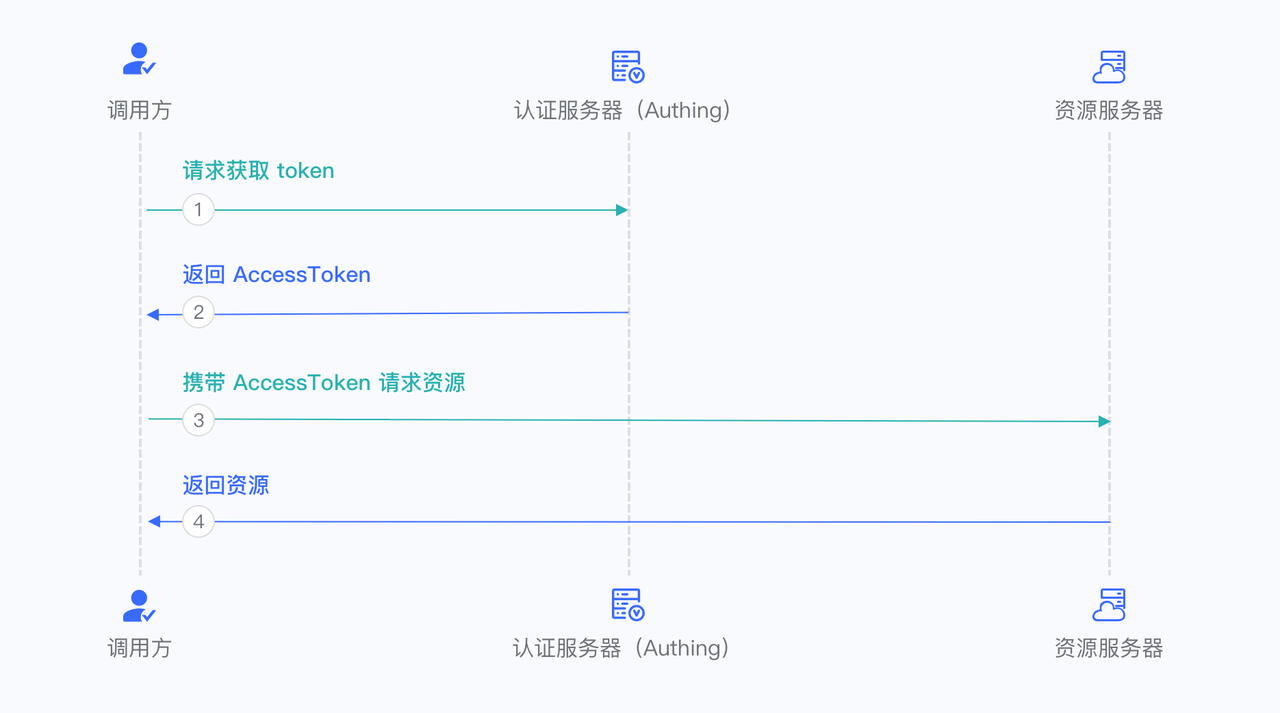The height and width of the screenshot is (713, 1280).
Task: Click the "请求获取 token" step label
Action: 258,171
